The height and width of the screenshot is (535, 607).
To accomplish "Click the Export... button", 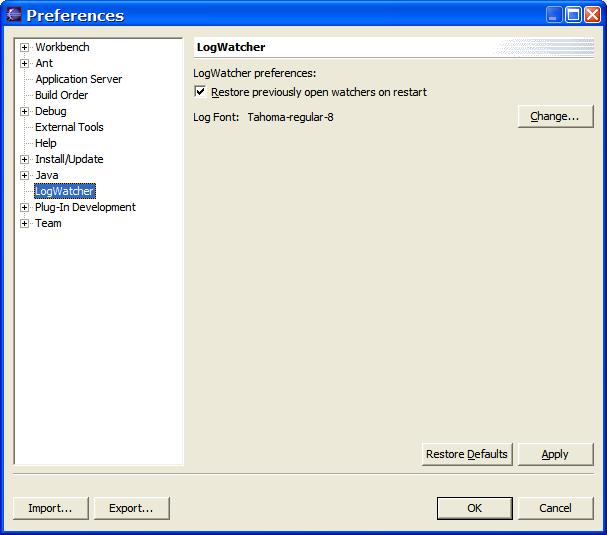I will pos(131,508).
